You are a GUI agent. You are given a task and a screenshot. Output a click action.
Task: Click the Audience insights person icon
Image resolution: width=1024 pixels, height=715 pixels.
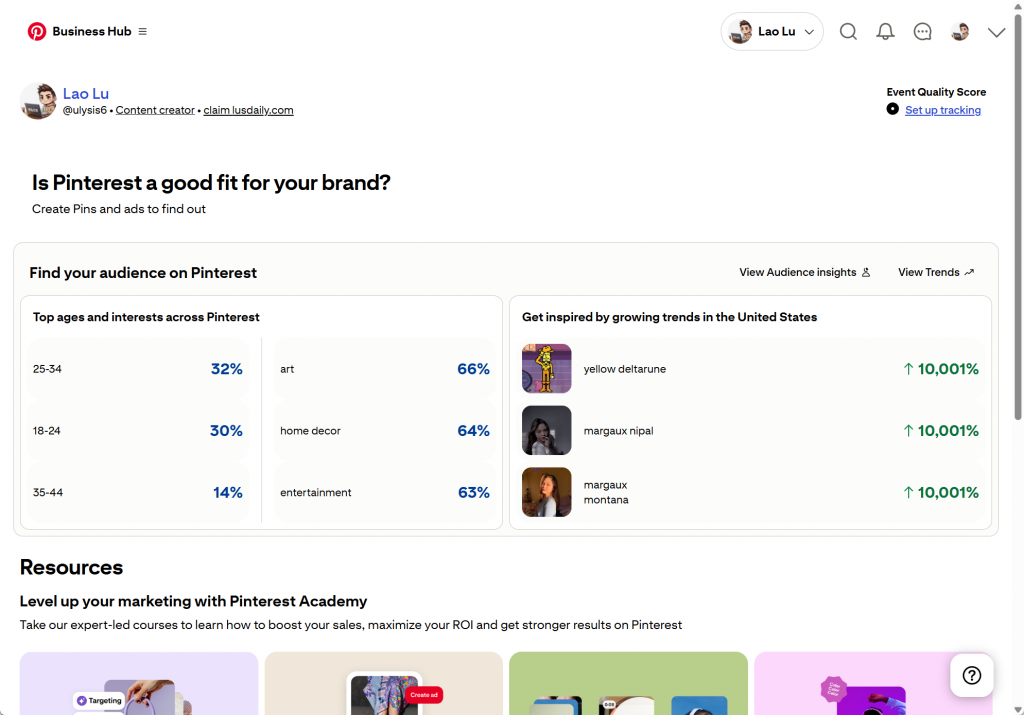click(866, 272)
